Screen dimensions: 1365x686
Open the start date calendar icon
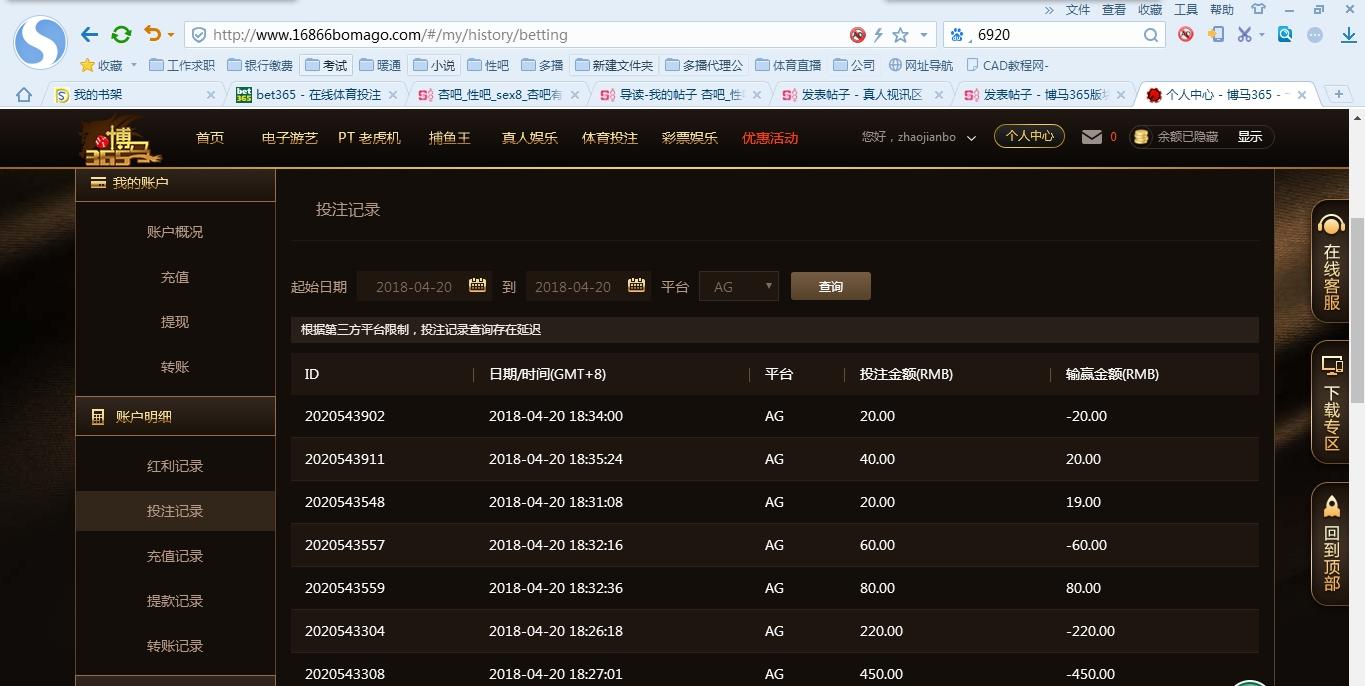pos(477,286)
